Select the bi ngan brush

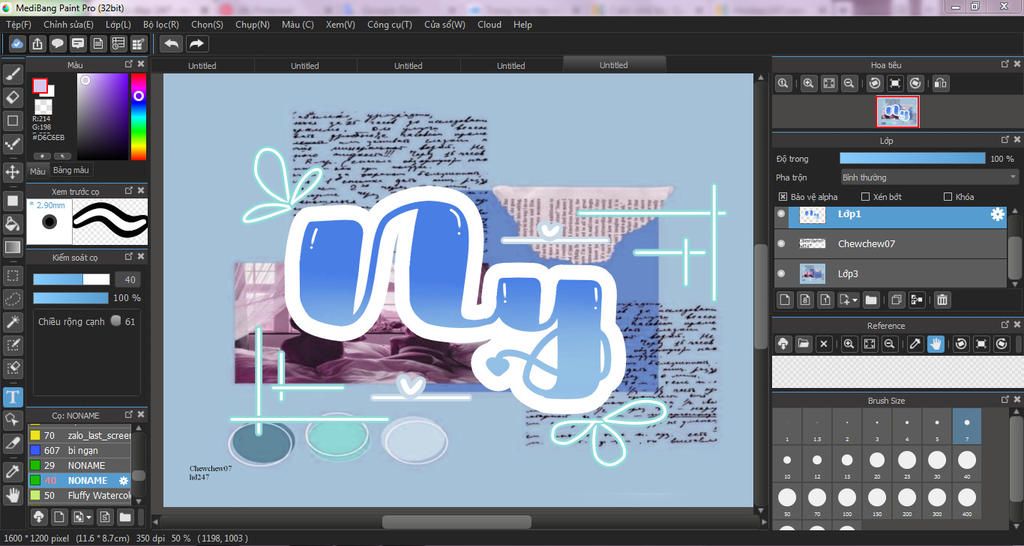pyautogui.click(x=79, y=450)
